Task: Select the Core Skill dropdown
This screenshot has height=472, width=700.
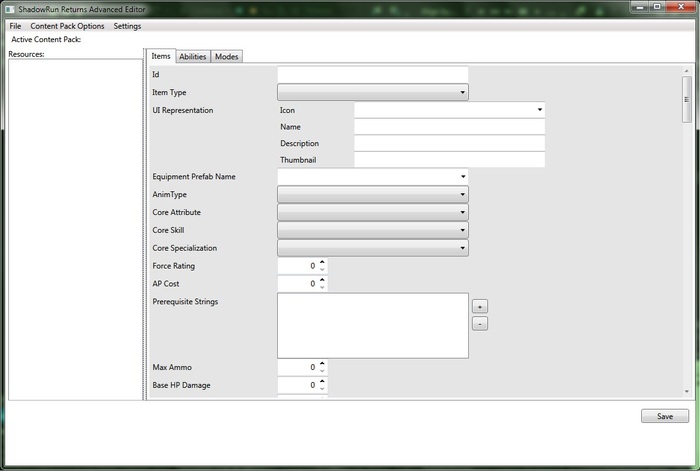Action: tap(372, 231)
